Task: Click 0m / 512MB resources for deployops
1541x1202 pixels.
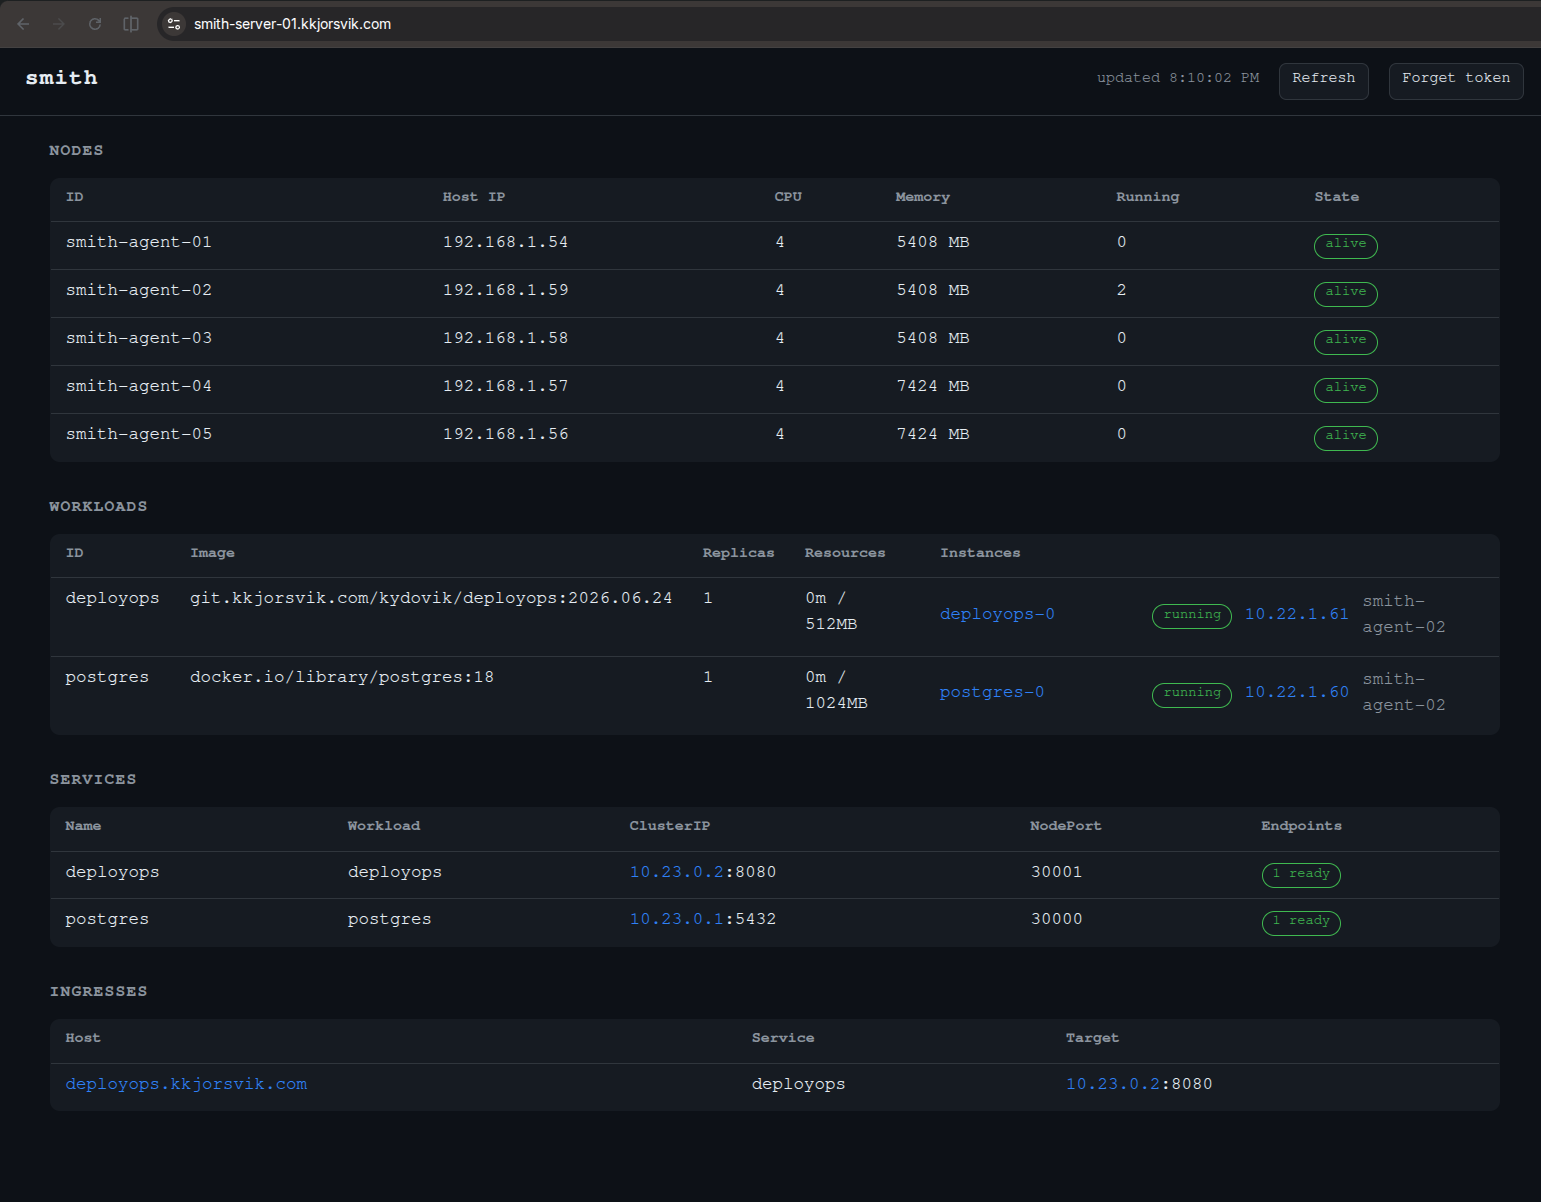Action: (x=831, y=611)
